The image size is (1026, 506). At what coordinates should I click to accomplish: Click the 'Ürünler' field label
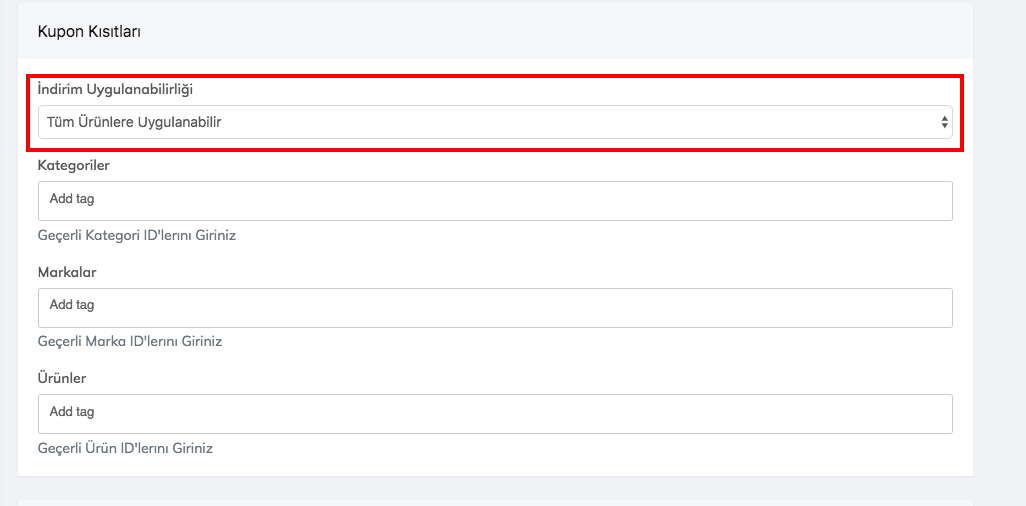(62, 378)
